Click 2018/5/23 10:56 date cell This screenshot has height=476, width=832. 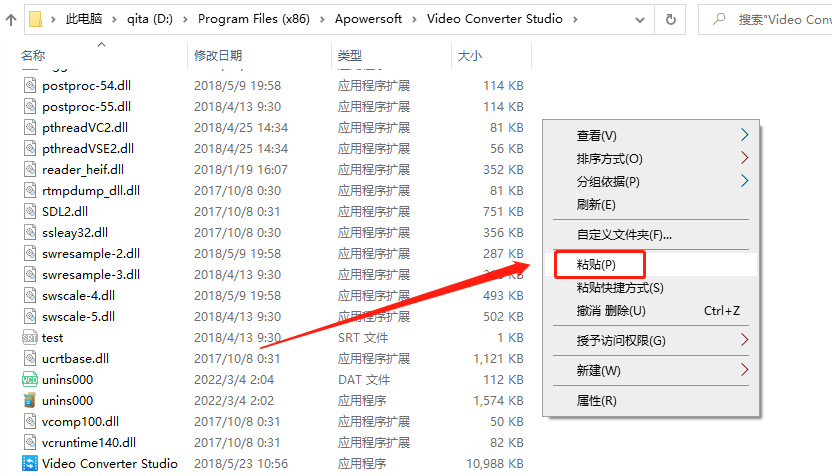click(241, 463)
